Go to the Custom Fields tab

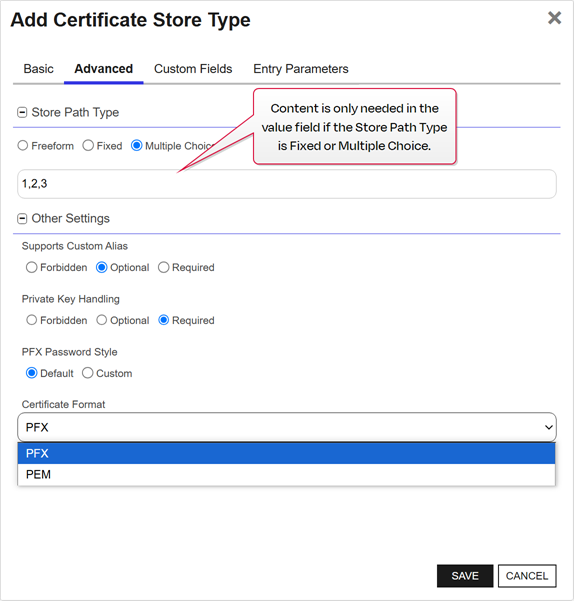[193, 69]
